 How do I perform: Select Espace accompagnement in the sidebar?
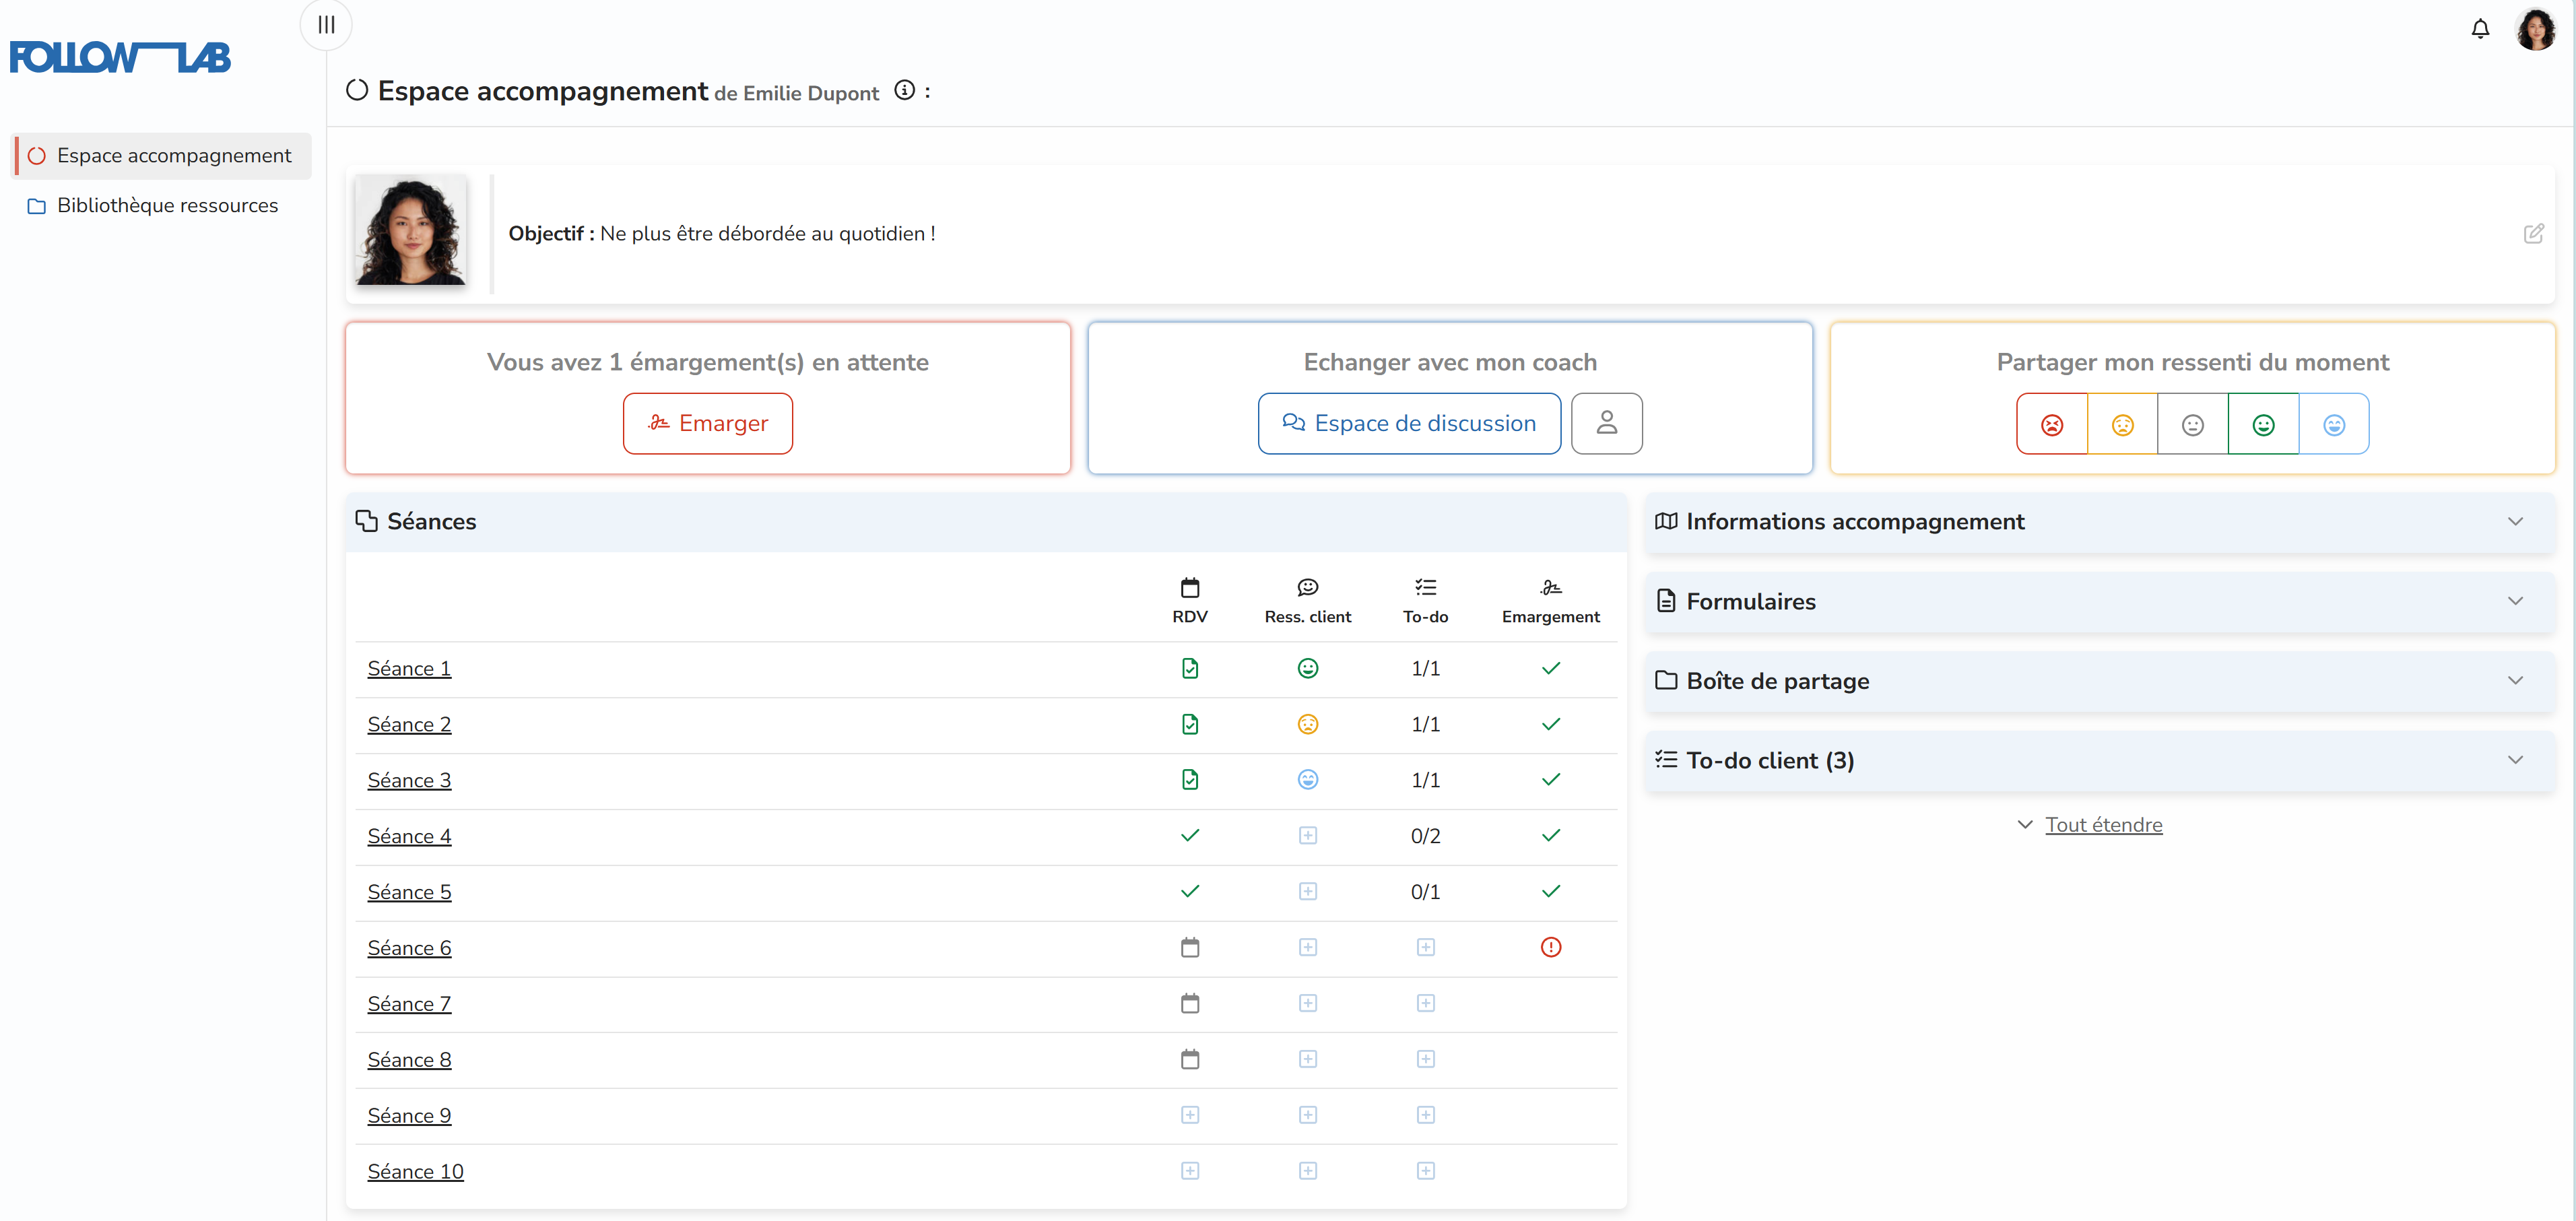(x=173, y=156)
